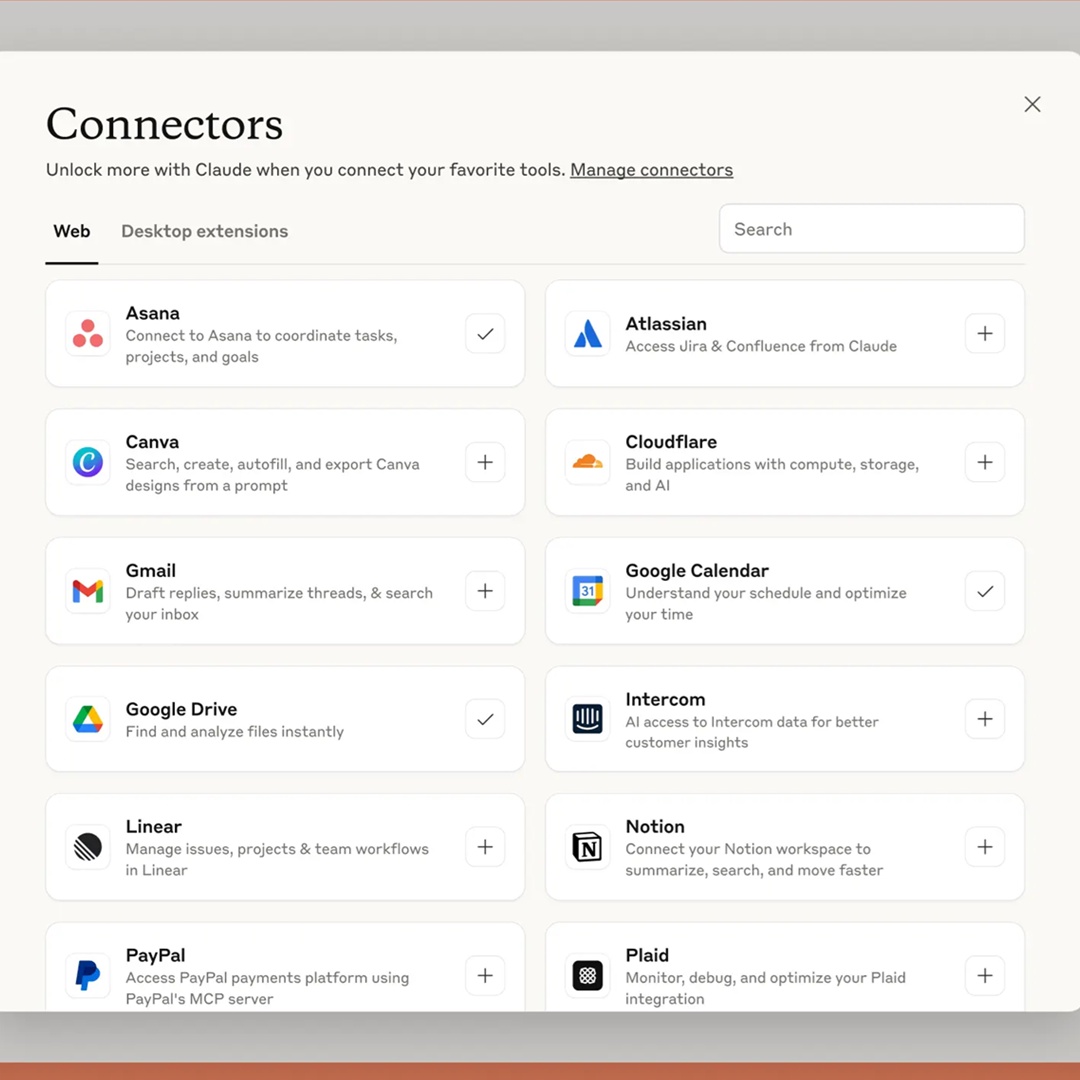Click the Canva logo icon
This screenshot has height=1080, width=1080.
[87, 462]
